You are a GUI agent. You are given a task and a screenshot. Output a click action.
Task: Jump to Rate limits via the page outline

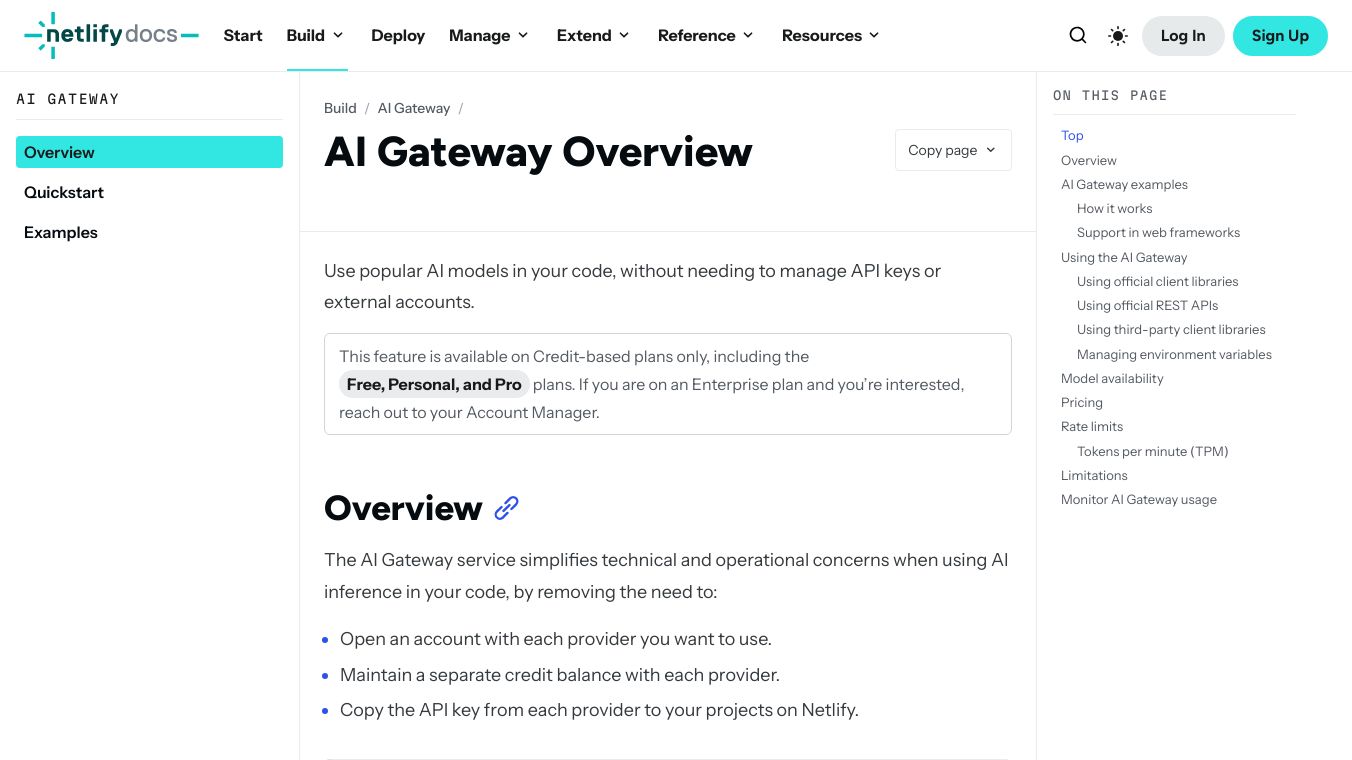click(1091, 426)
